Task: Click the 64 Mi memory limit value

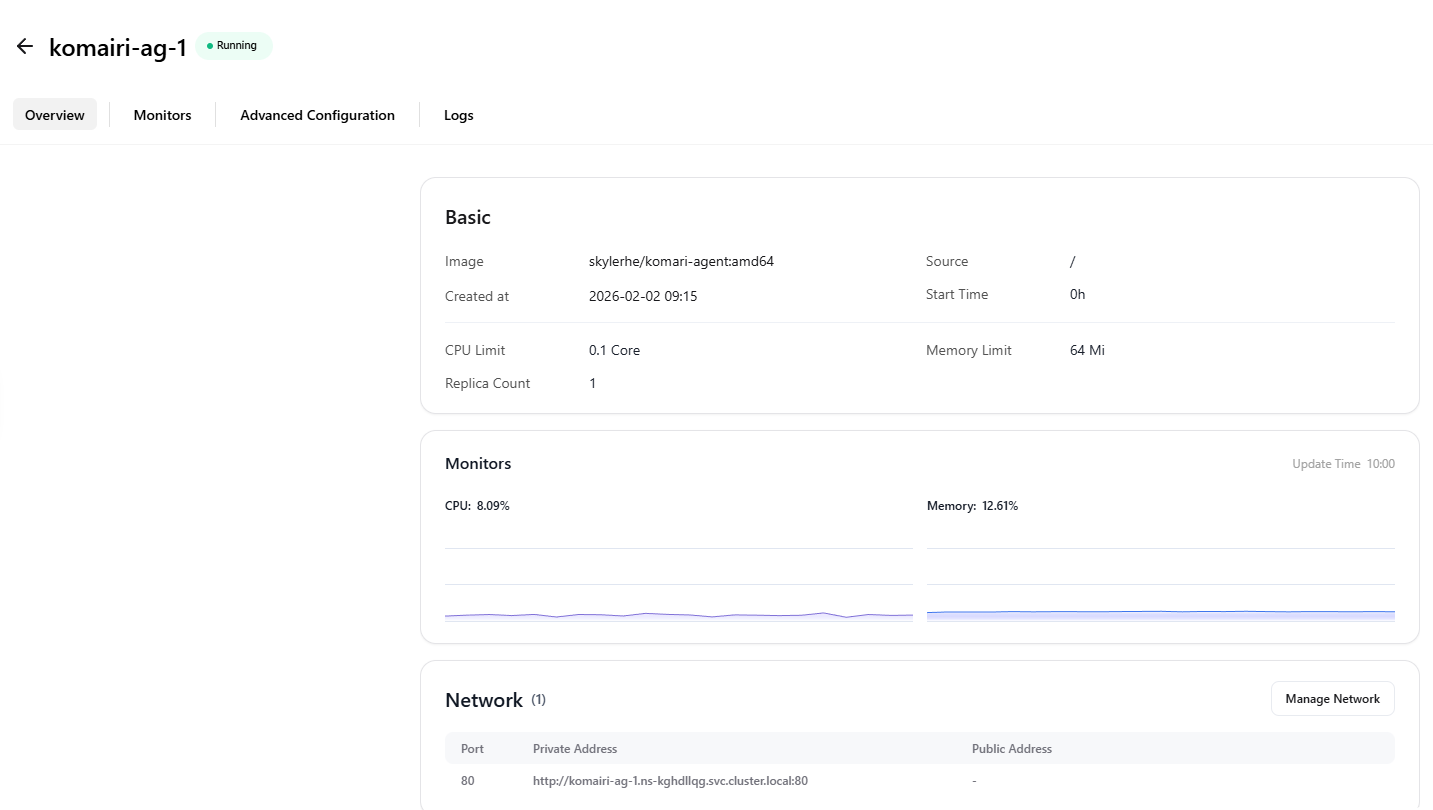Action: (x=1087, y=351)
